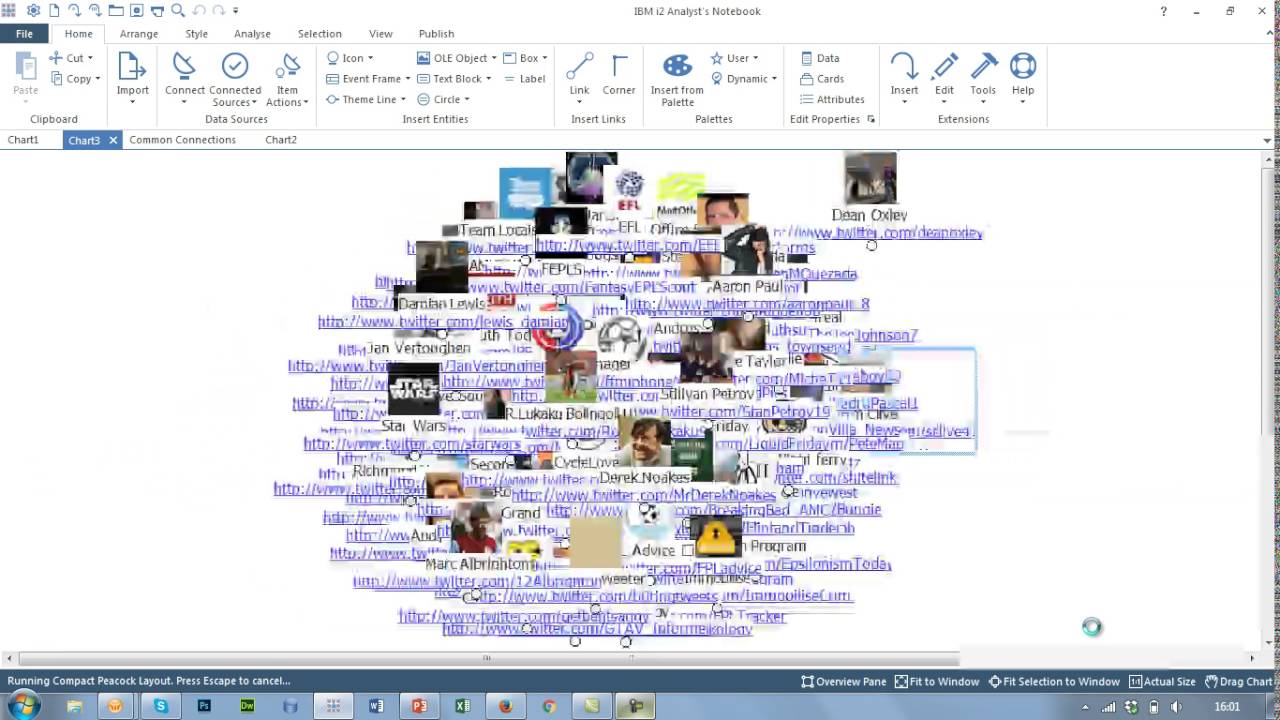Select the Star Wars entity picture
Viewport: 1280px width, 720px height.
[x=414, y=389]
